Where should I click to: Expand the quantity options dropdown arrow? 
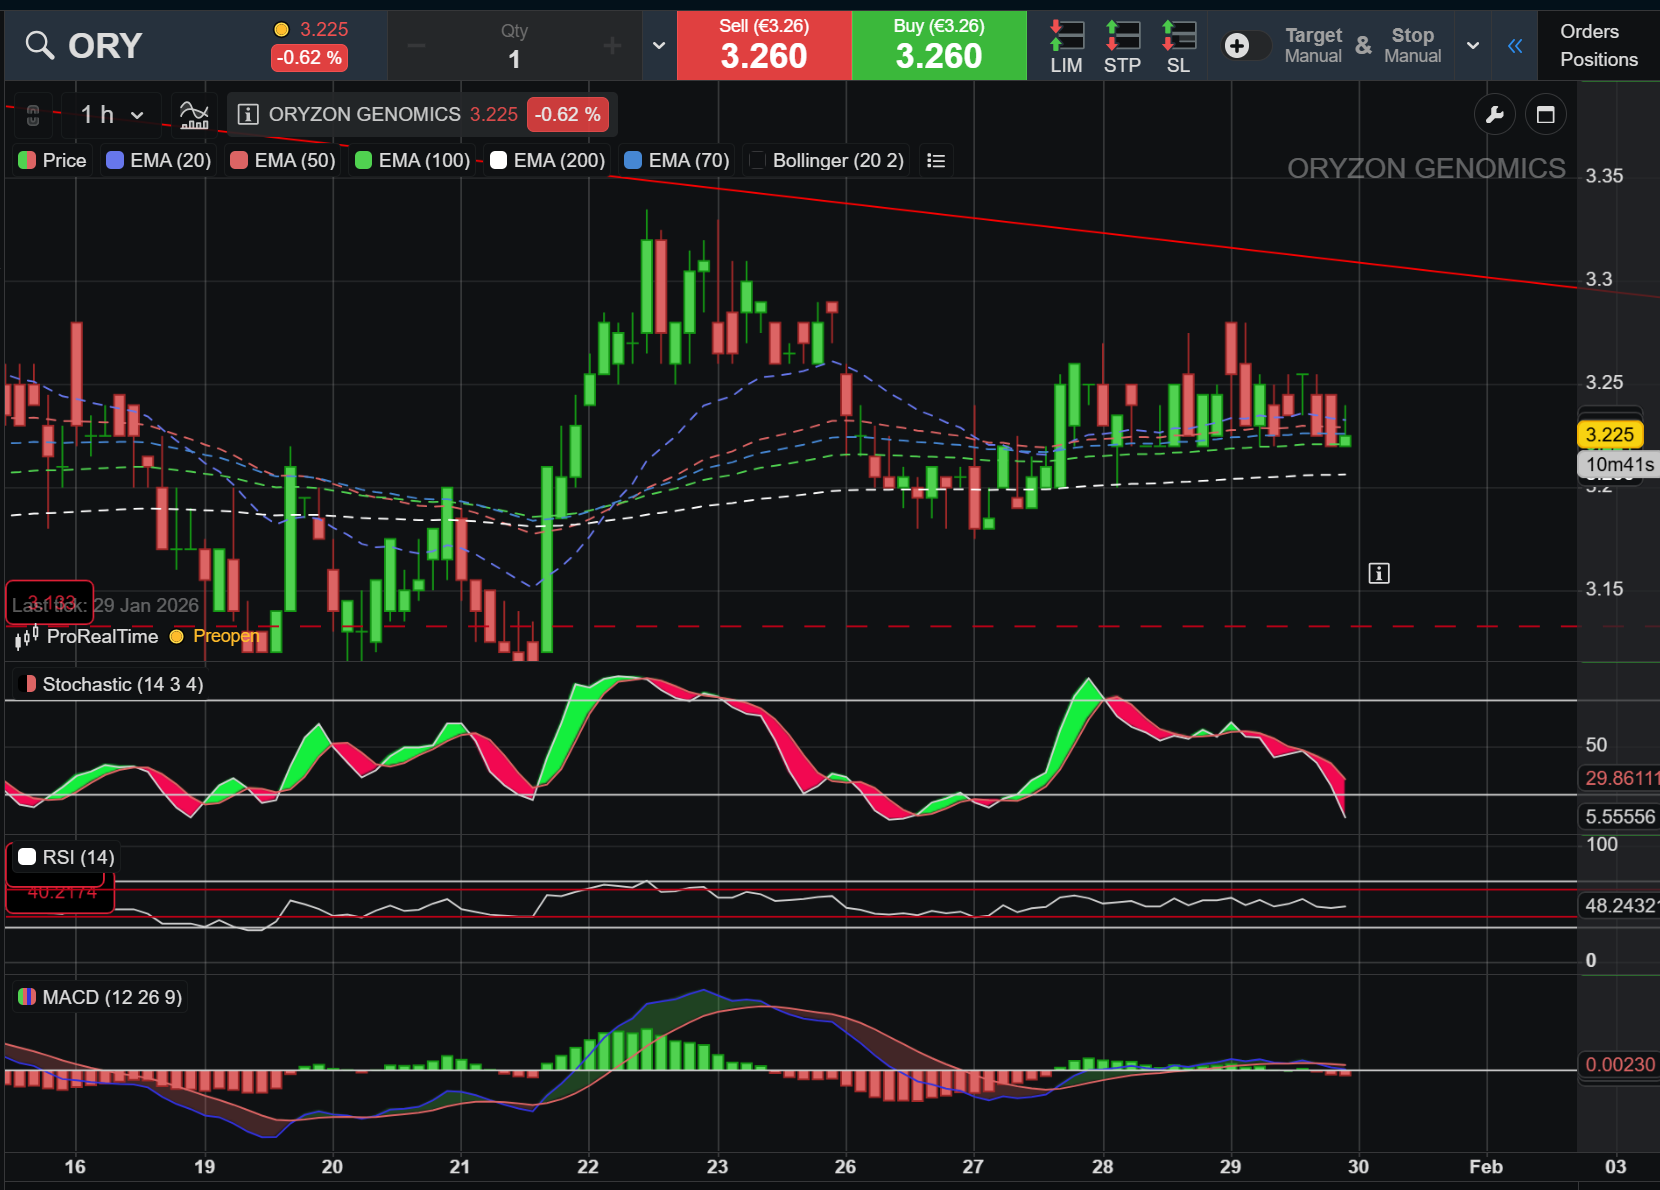tap(659, 46)
